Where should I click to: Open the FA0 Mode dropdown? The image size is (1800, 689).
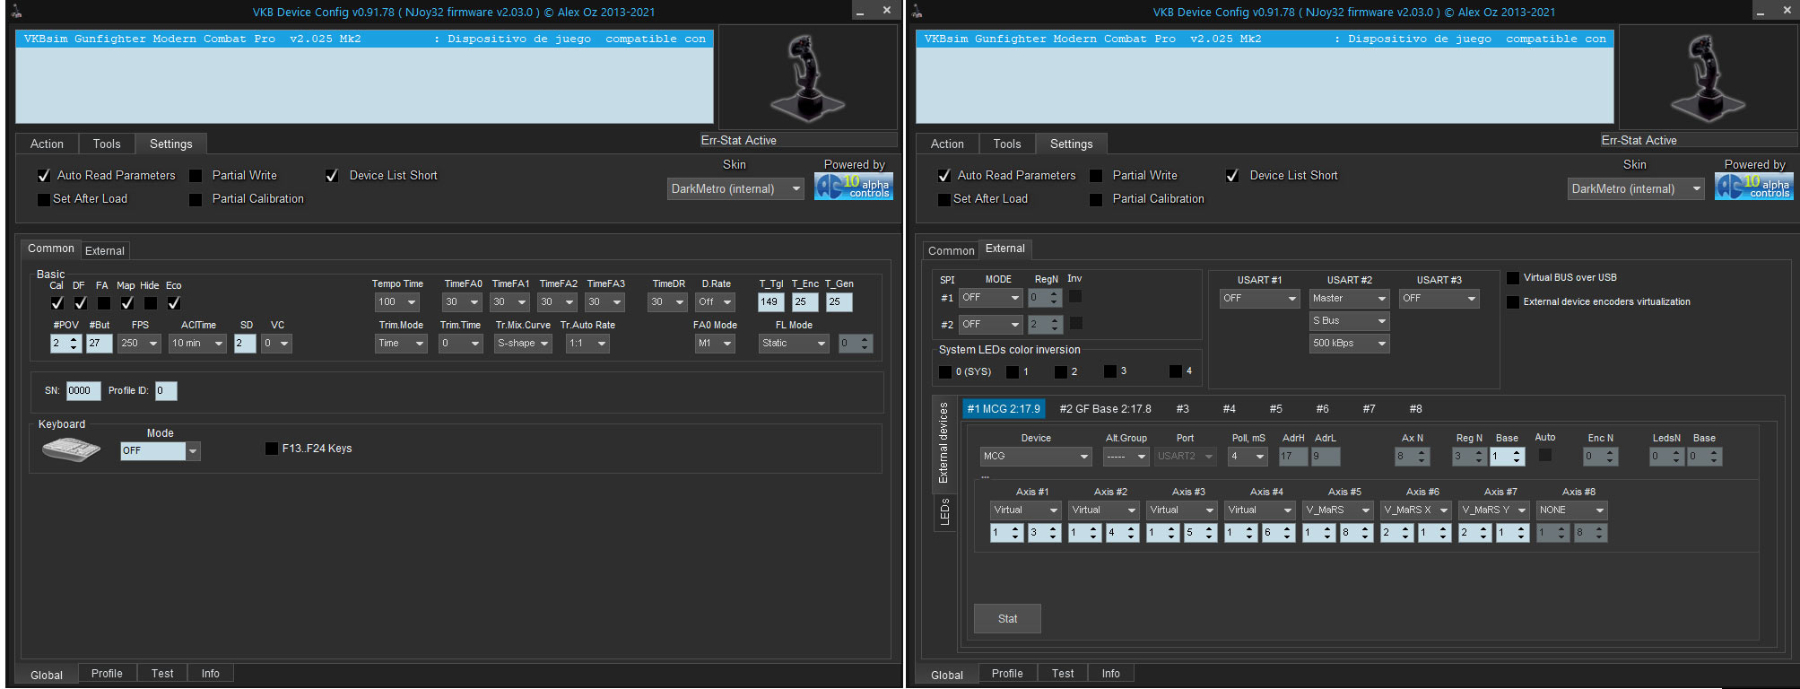715,343
